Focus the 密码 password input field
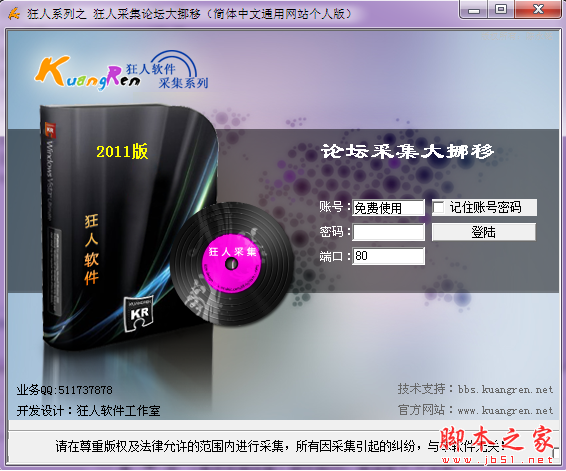 pos(388,232)
